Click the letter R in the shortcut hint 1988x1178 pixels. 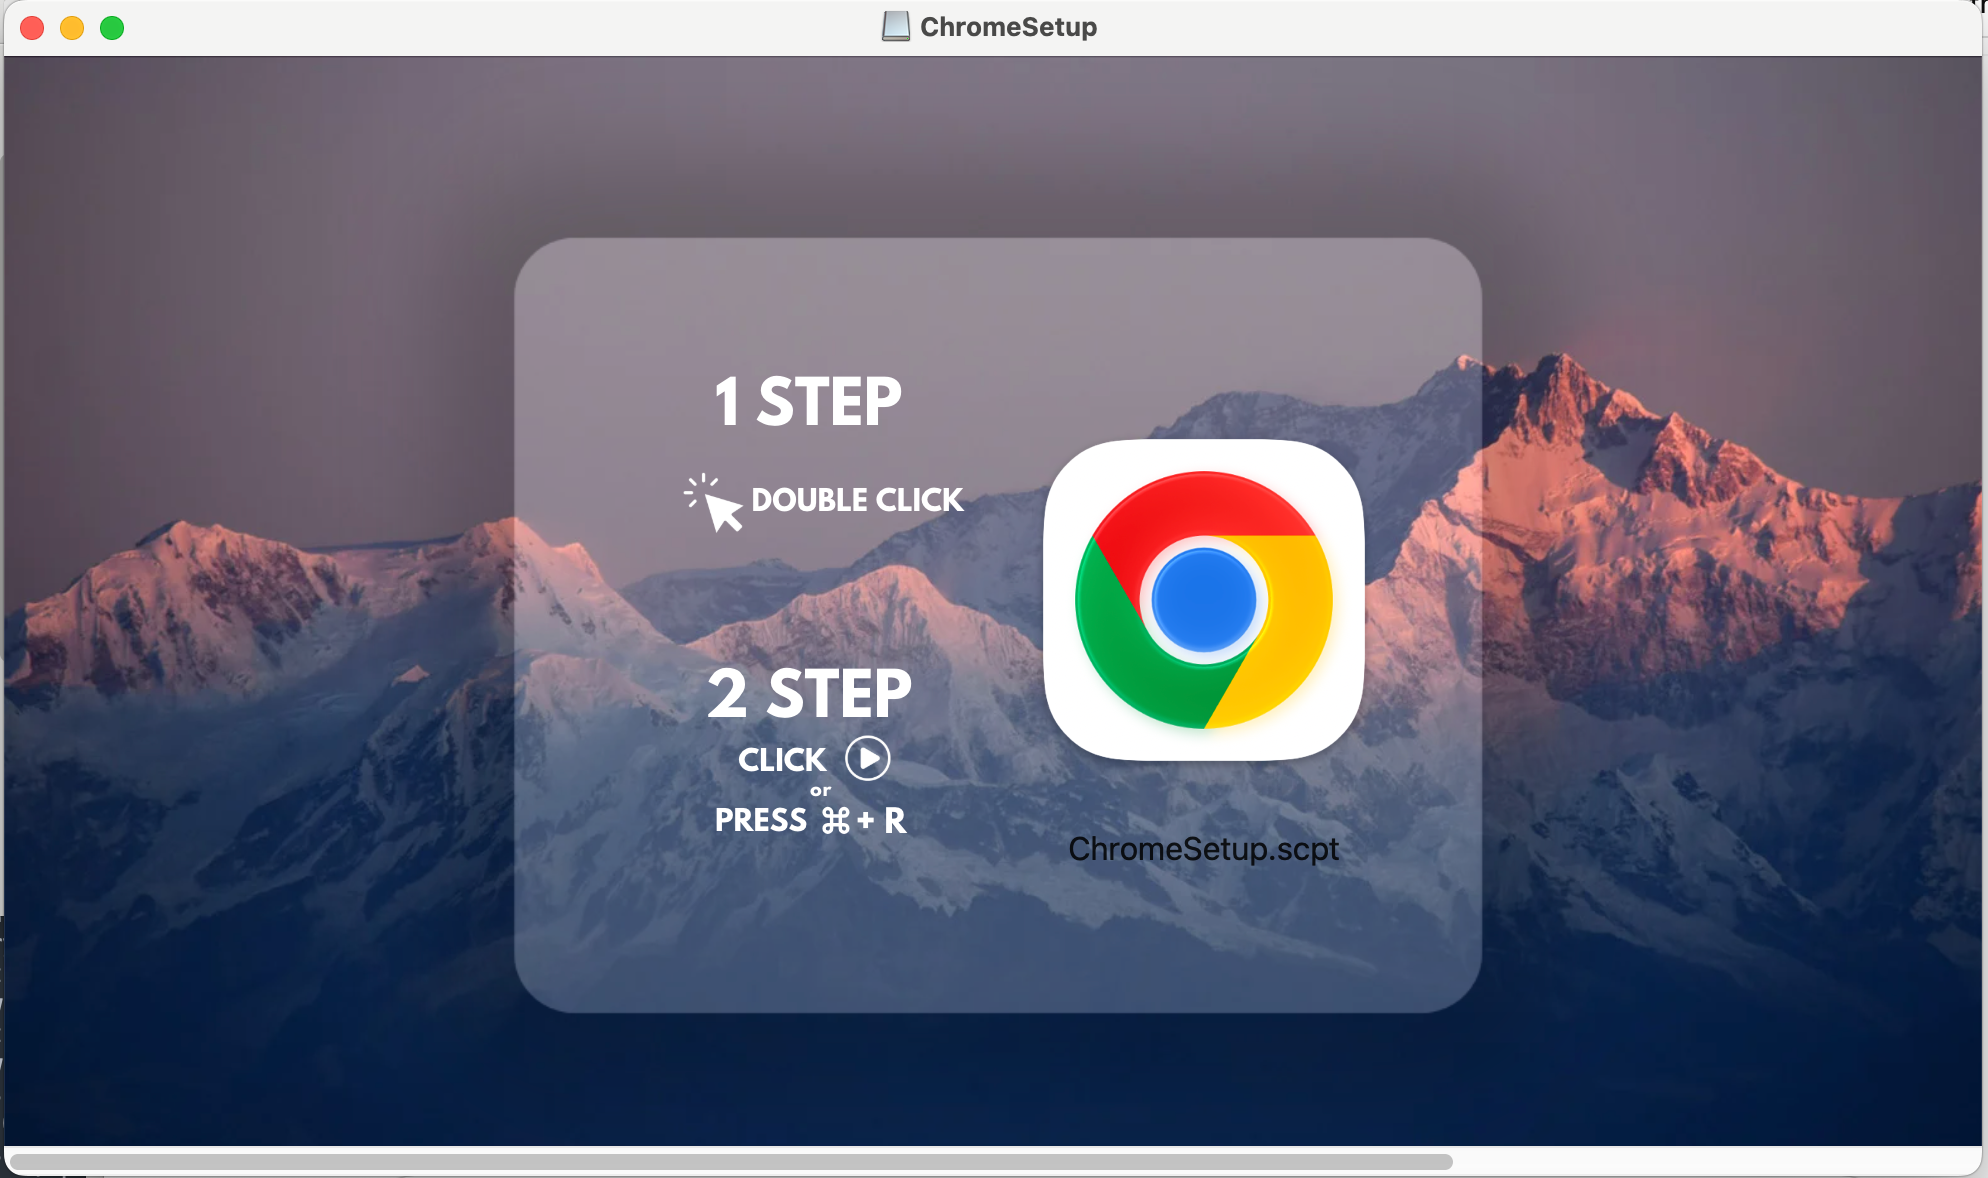pos(895,821)
